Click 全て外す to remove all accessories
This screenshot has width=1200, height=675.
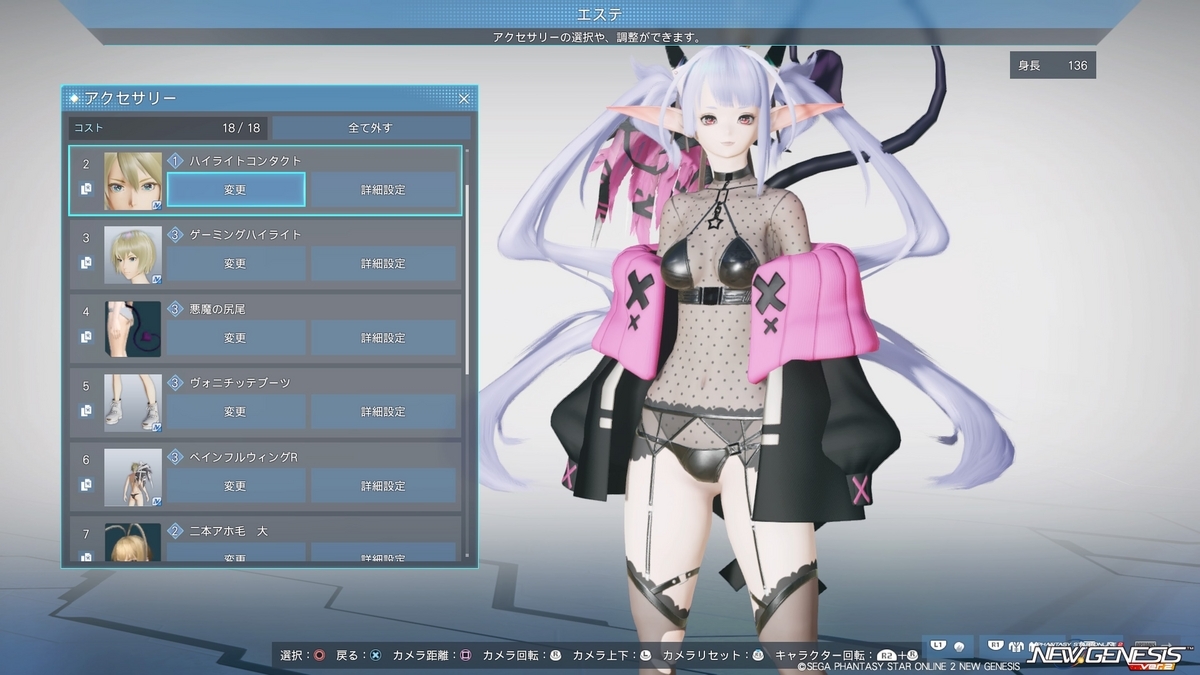coord(371,128)
